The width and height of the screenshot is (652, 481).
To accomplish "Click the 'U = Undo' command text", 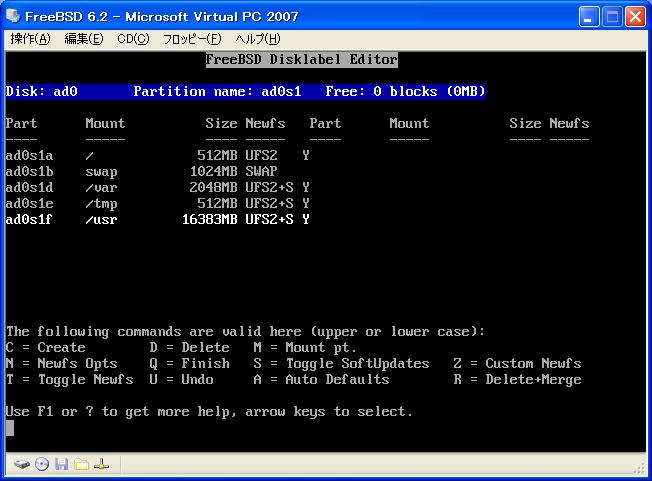I will 181,380.
